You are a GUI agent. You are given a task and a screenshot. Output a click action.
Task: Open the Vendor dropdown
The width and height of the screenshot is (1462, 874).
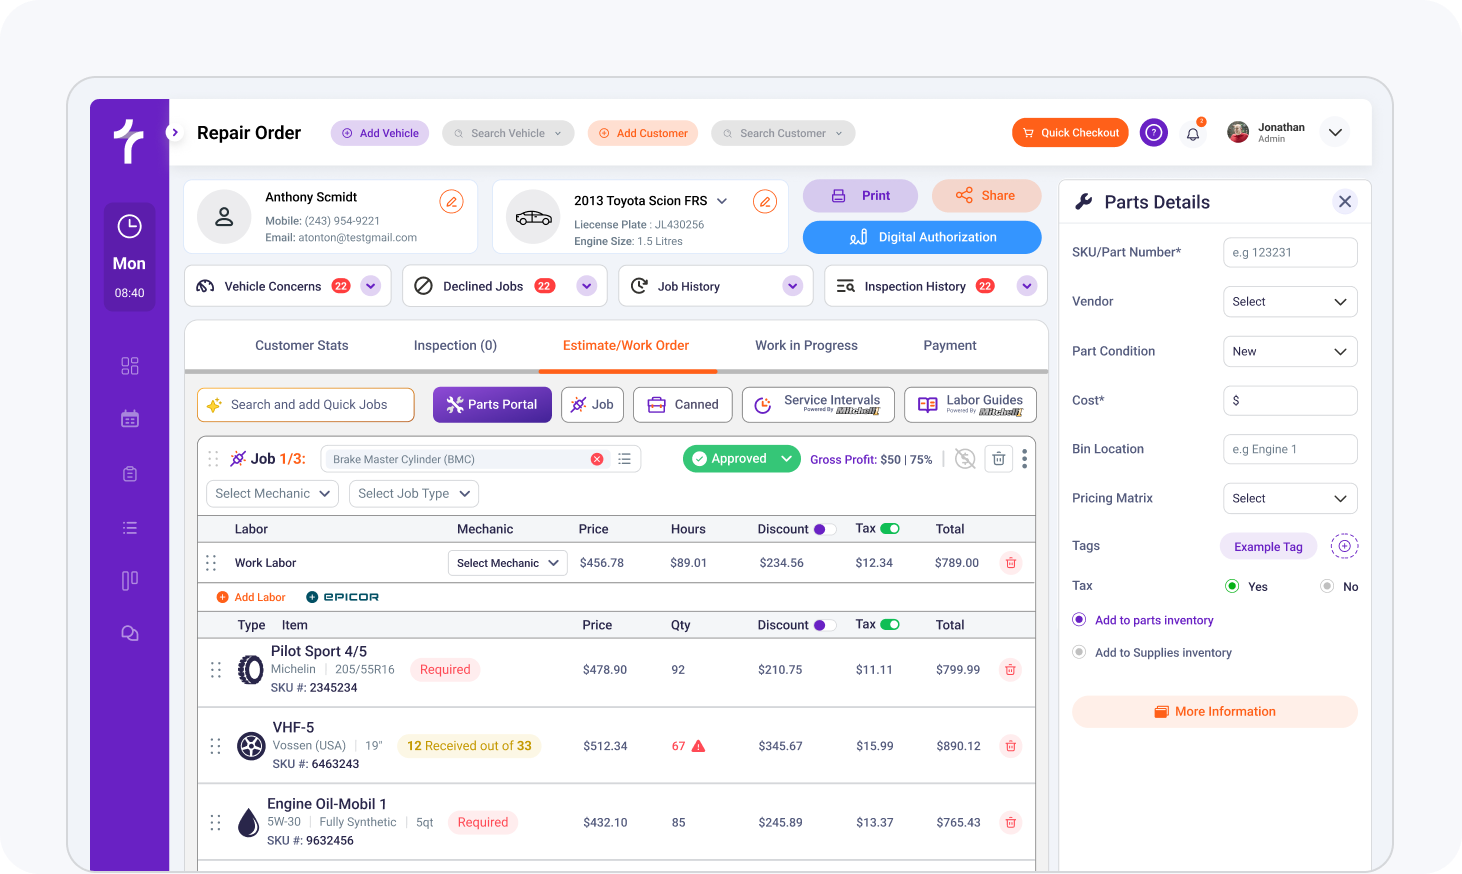pyautogui.click(x=1290, y=302)
